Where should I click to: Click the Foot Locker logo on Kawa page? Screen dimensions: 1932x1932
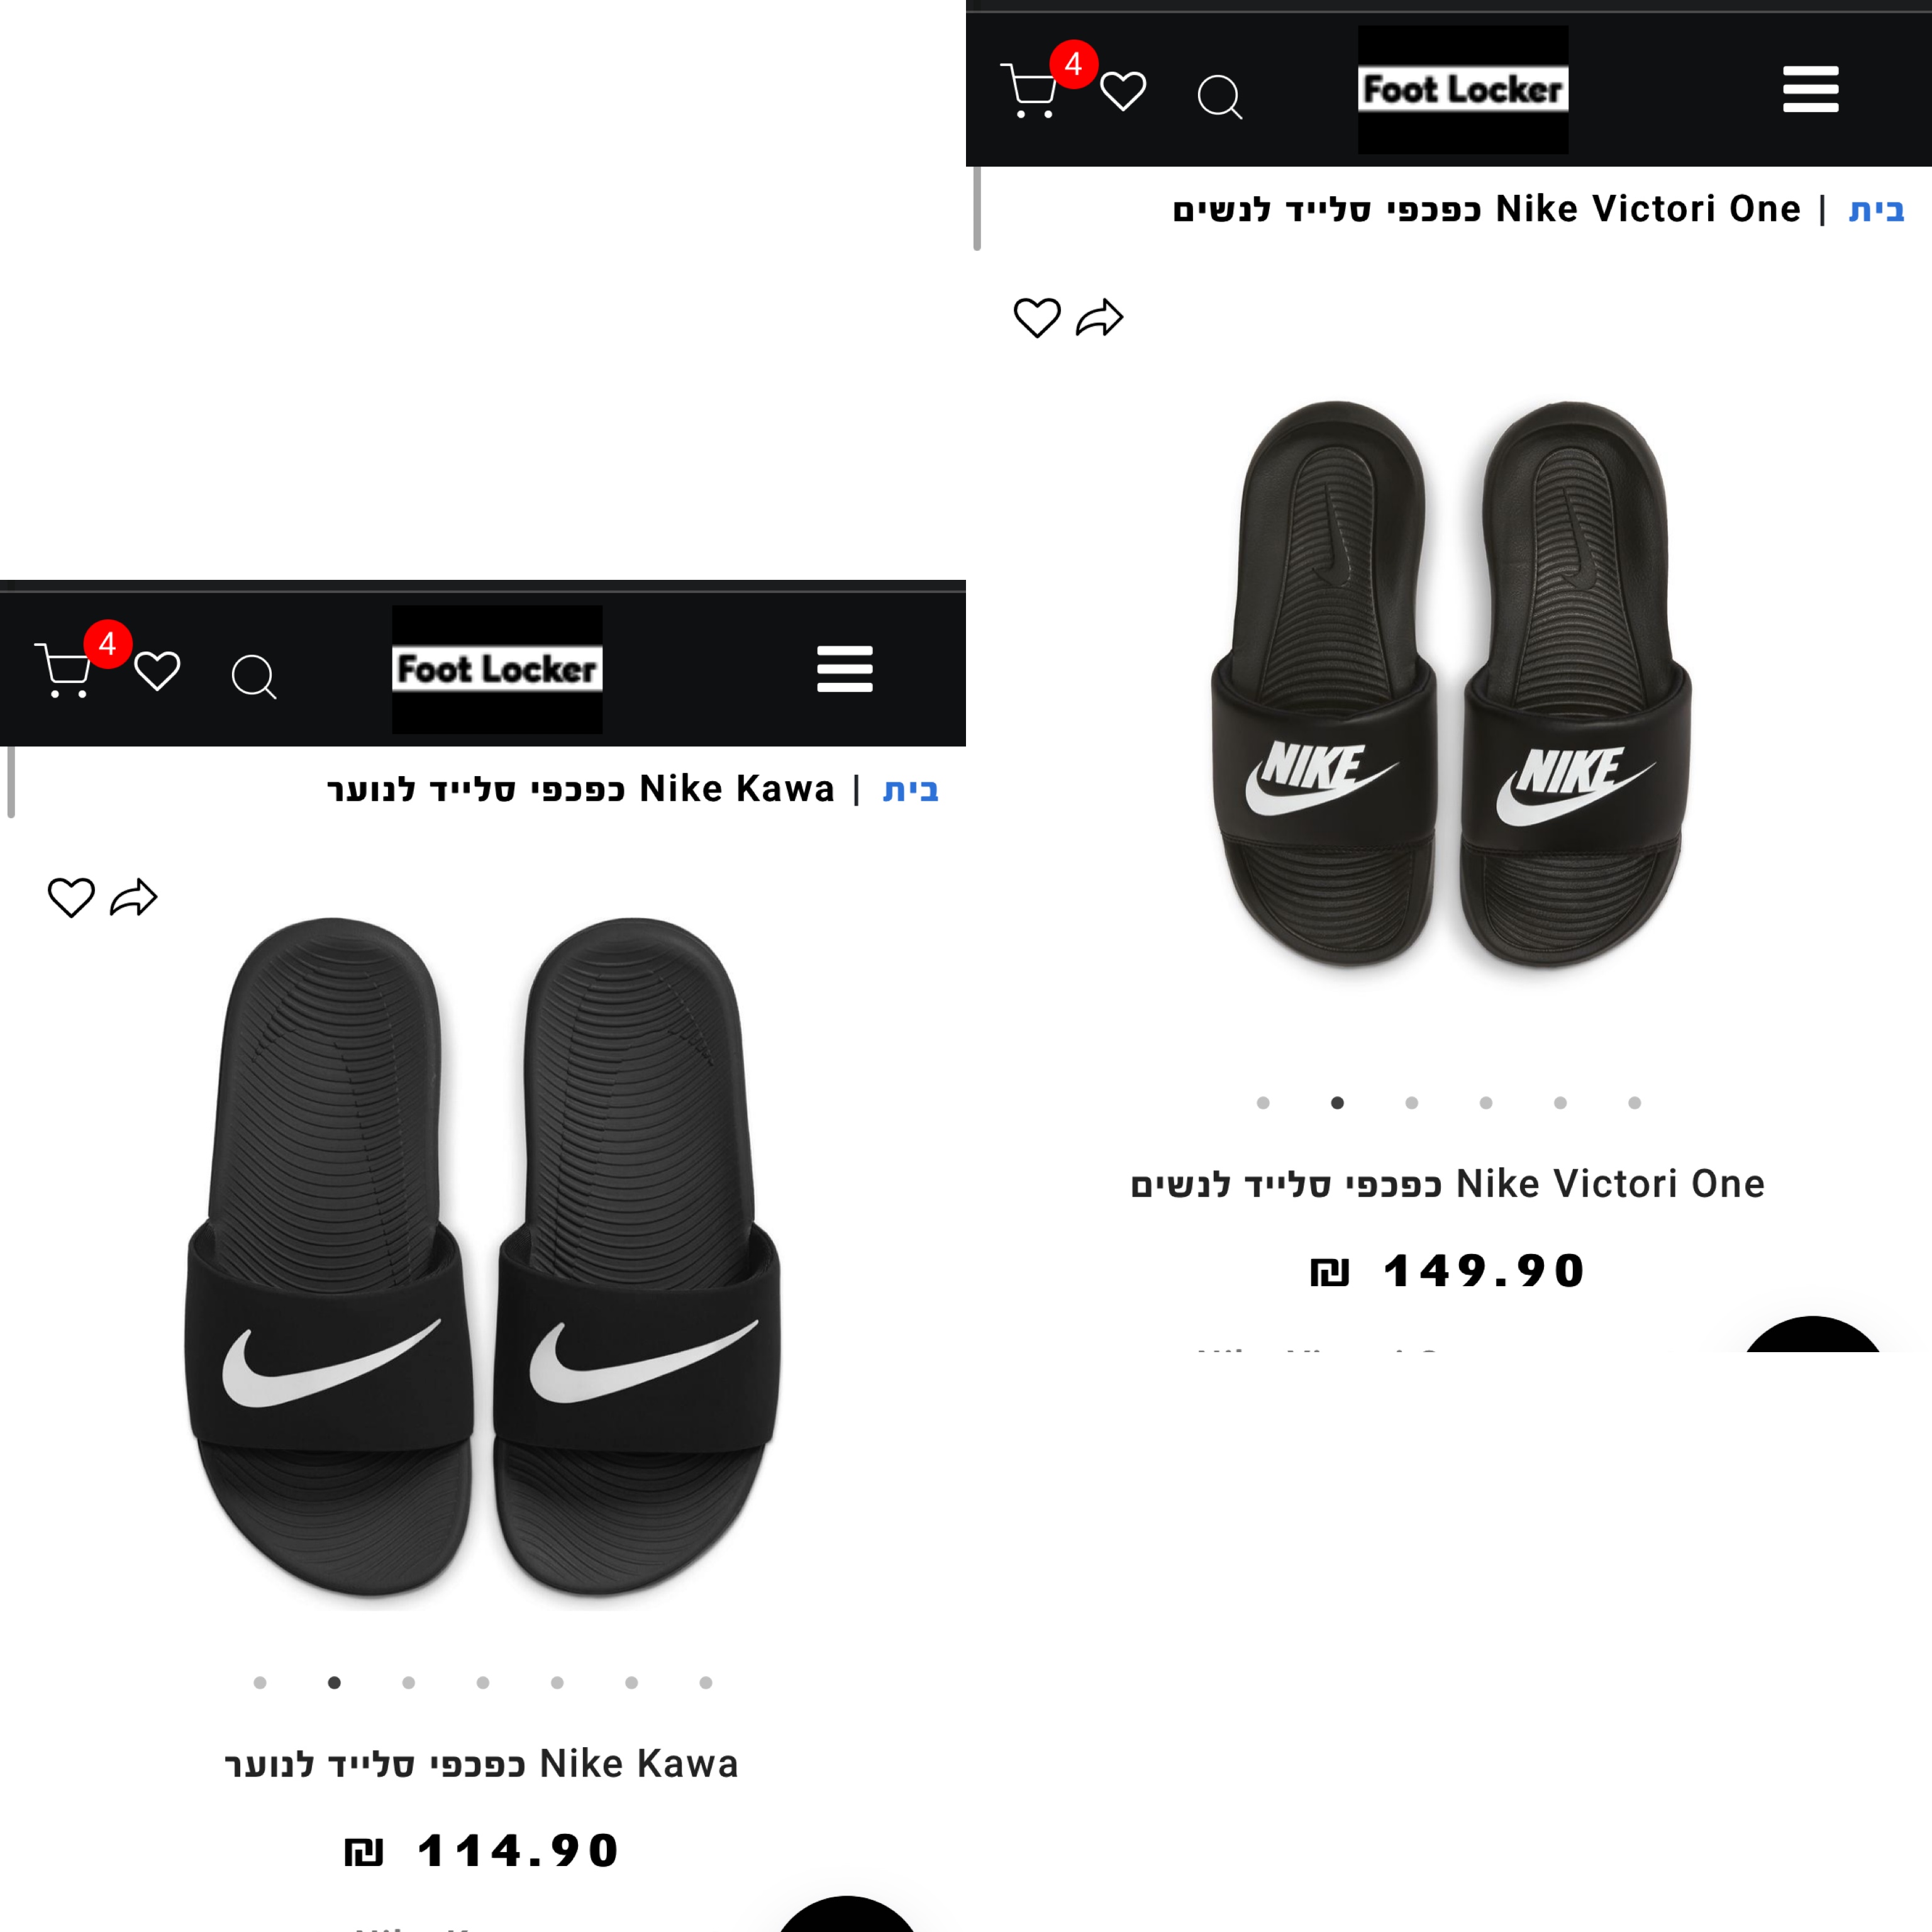[497, 669]
